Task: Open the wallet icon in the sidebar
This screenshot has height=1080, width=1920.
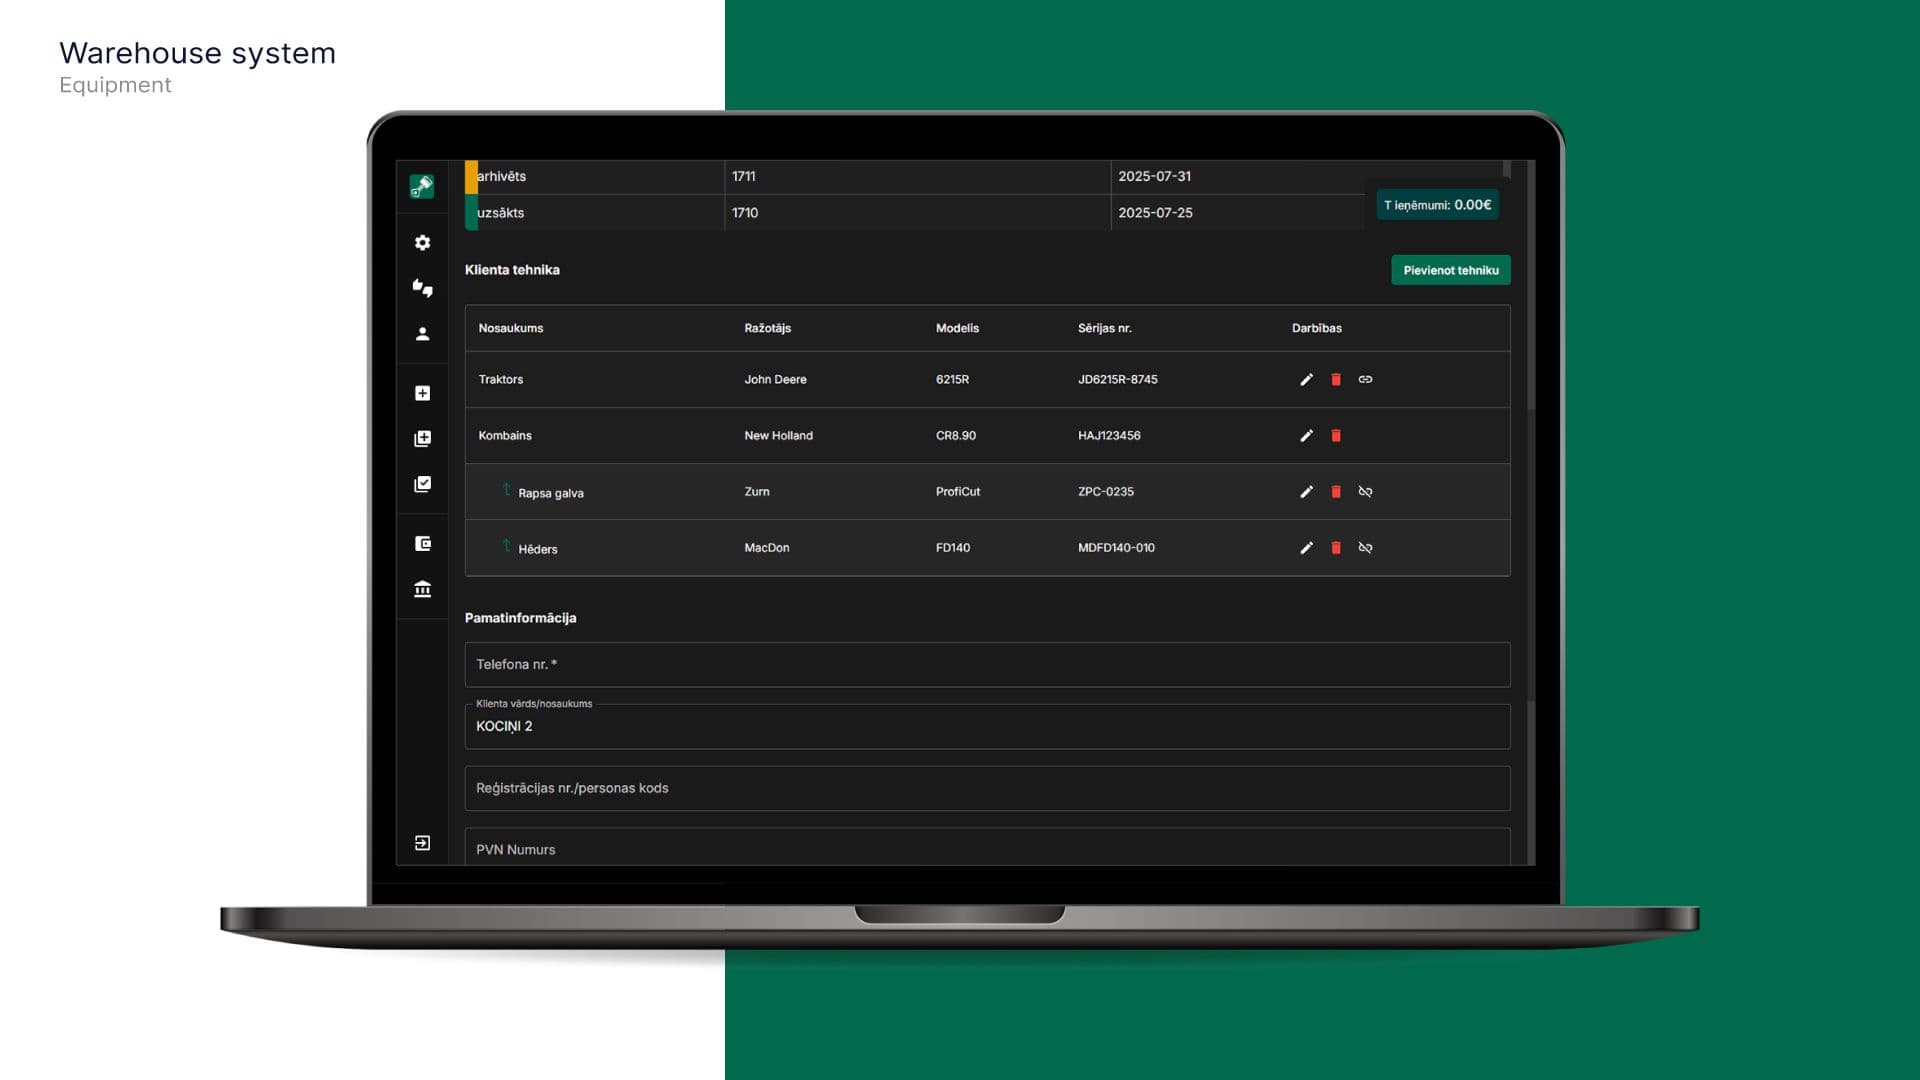Action: tap(422, 544)
